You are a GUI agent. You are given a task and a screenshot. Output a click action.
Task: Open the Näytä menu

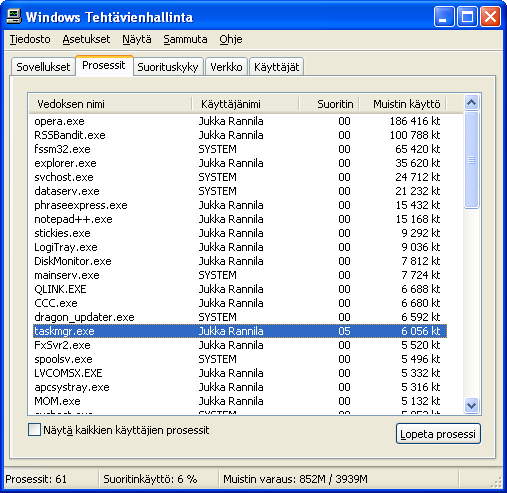coord(137,39)
